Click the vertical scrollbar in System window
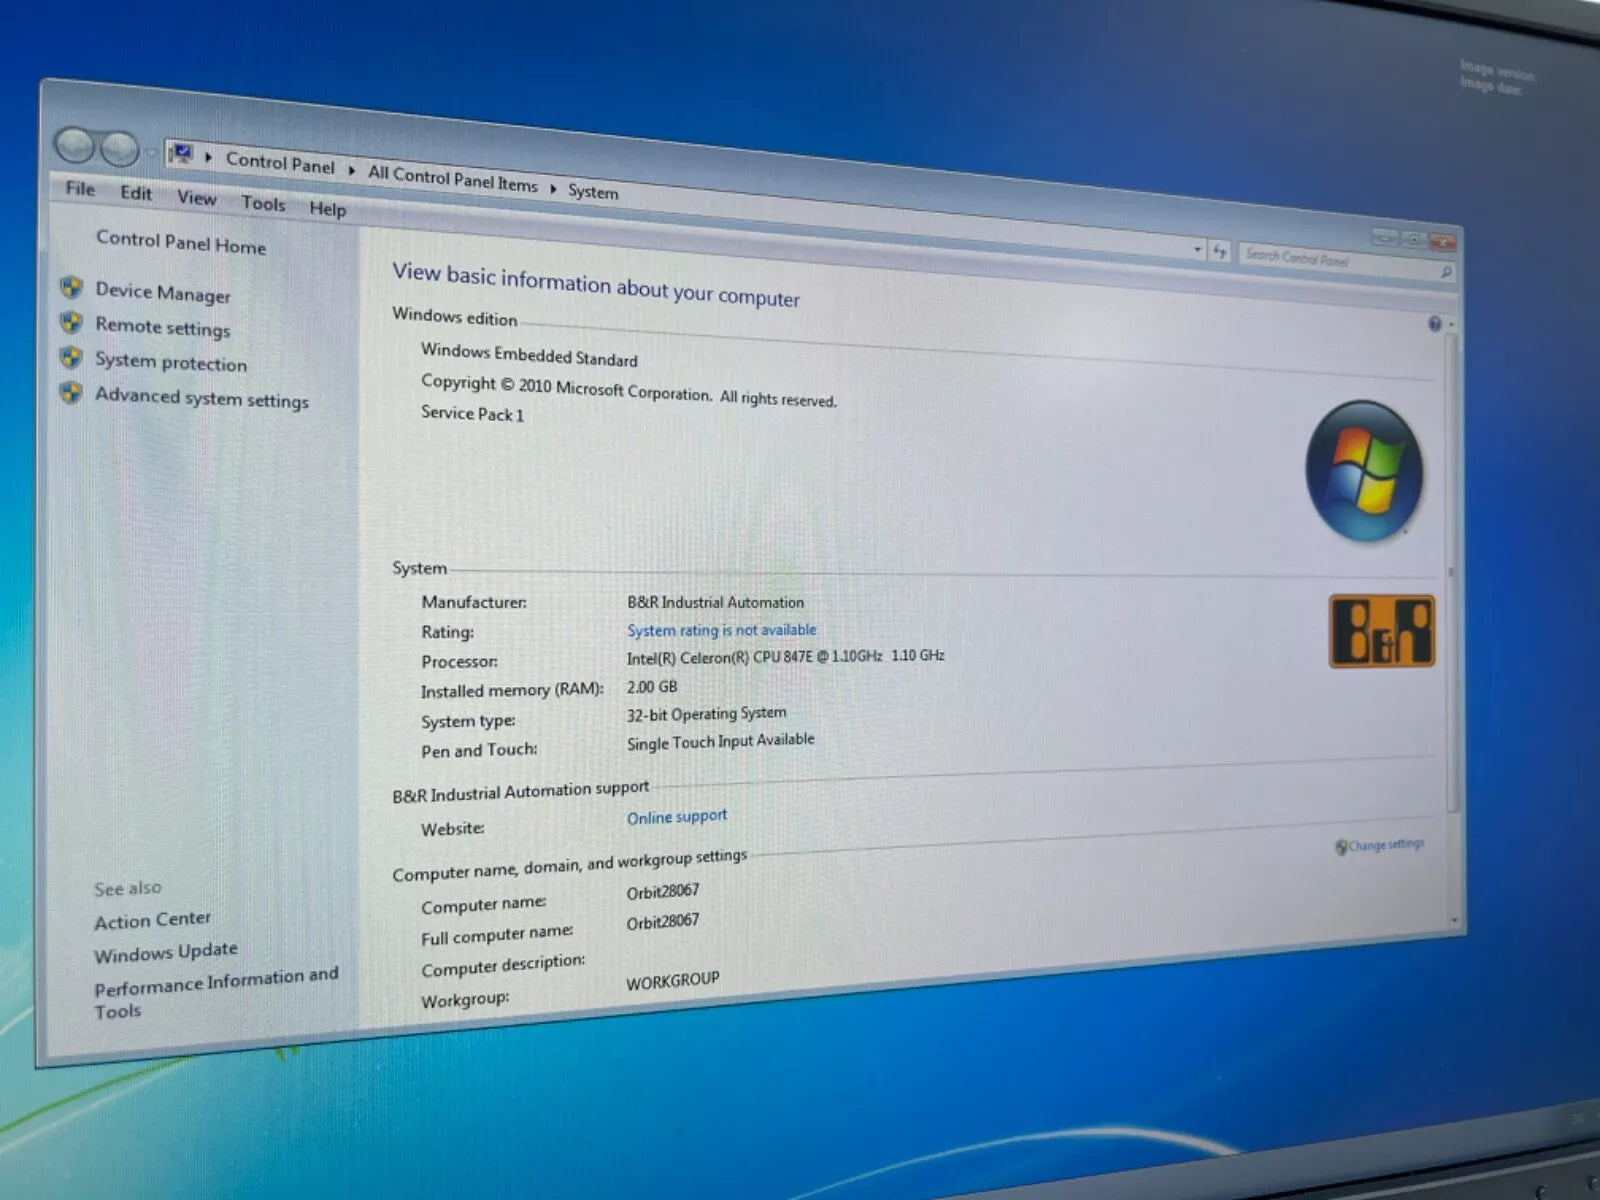The image size is (1600, 1200). tap(1451, 570)
